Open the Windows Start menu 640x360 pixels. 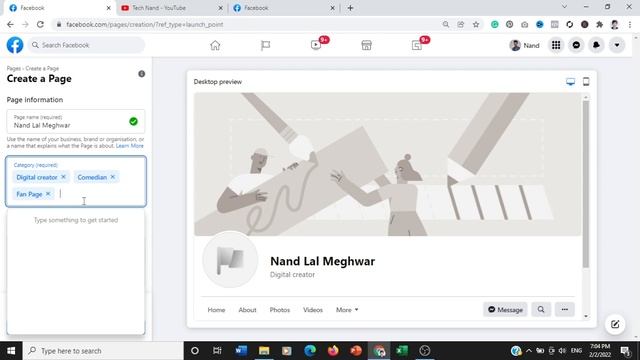(11, 351)
